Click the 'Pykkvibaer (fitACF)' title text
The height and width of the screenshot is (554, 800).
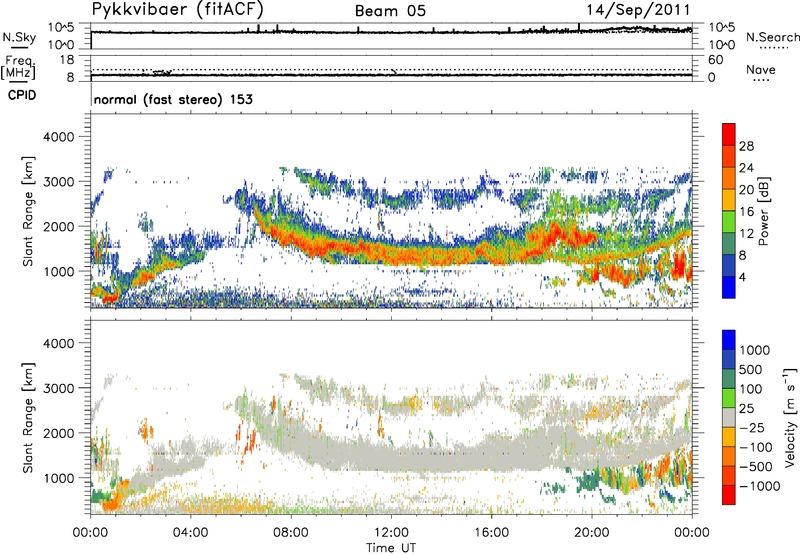pyautogui.click(x=177, y=9)
